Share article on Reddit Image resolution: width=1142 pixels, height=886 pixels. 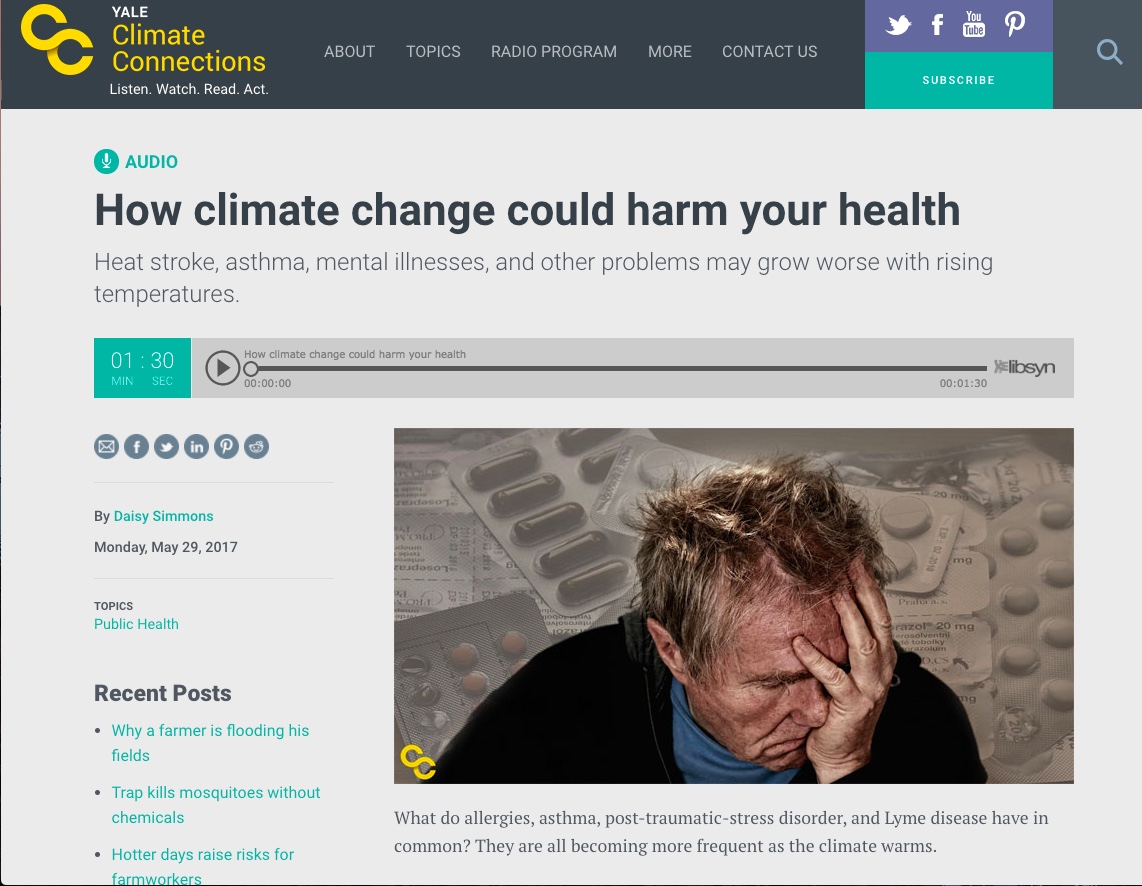[x=256, y=446]
